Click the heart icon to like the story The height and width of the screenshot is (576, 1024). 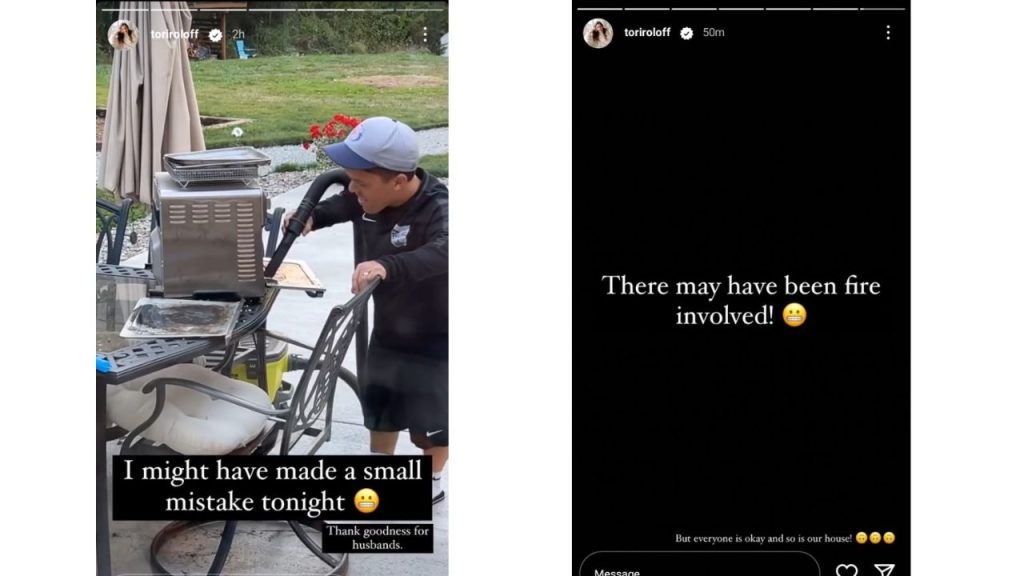tap(846, 570)
